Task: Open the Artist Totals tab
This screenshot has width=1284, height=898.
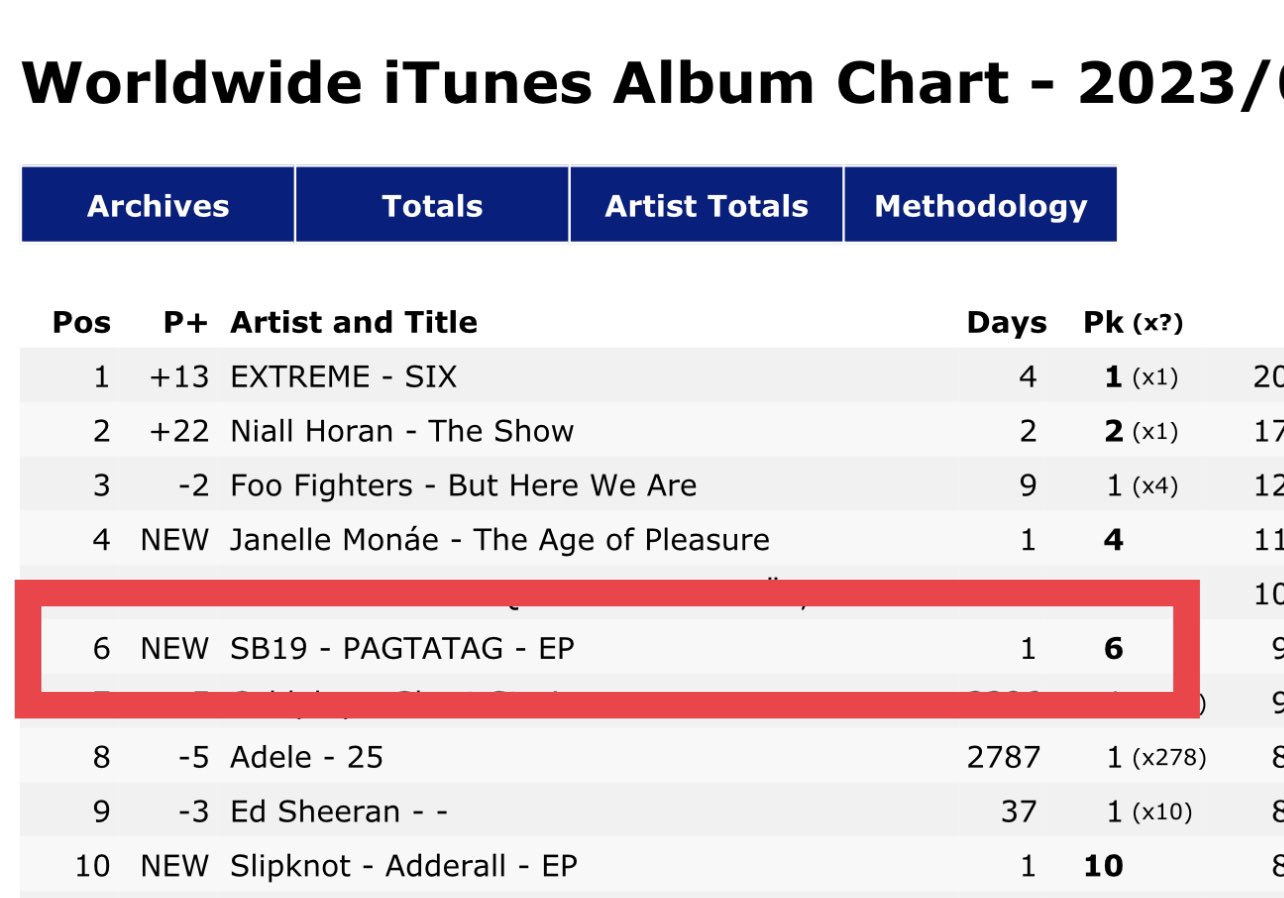Action: click(706, 205)
